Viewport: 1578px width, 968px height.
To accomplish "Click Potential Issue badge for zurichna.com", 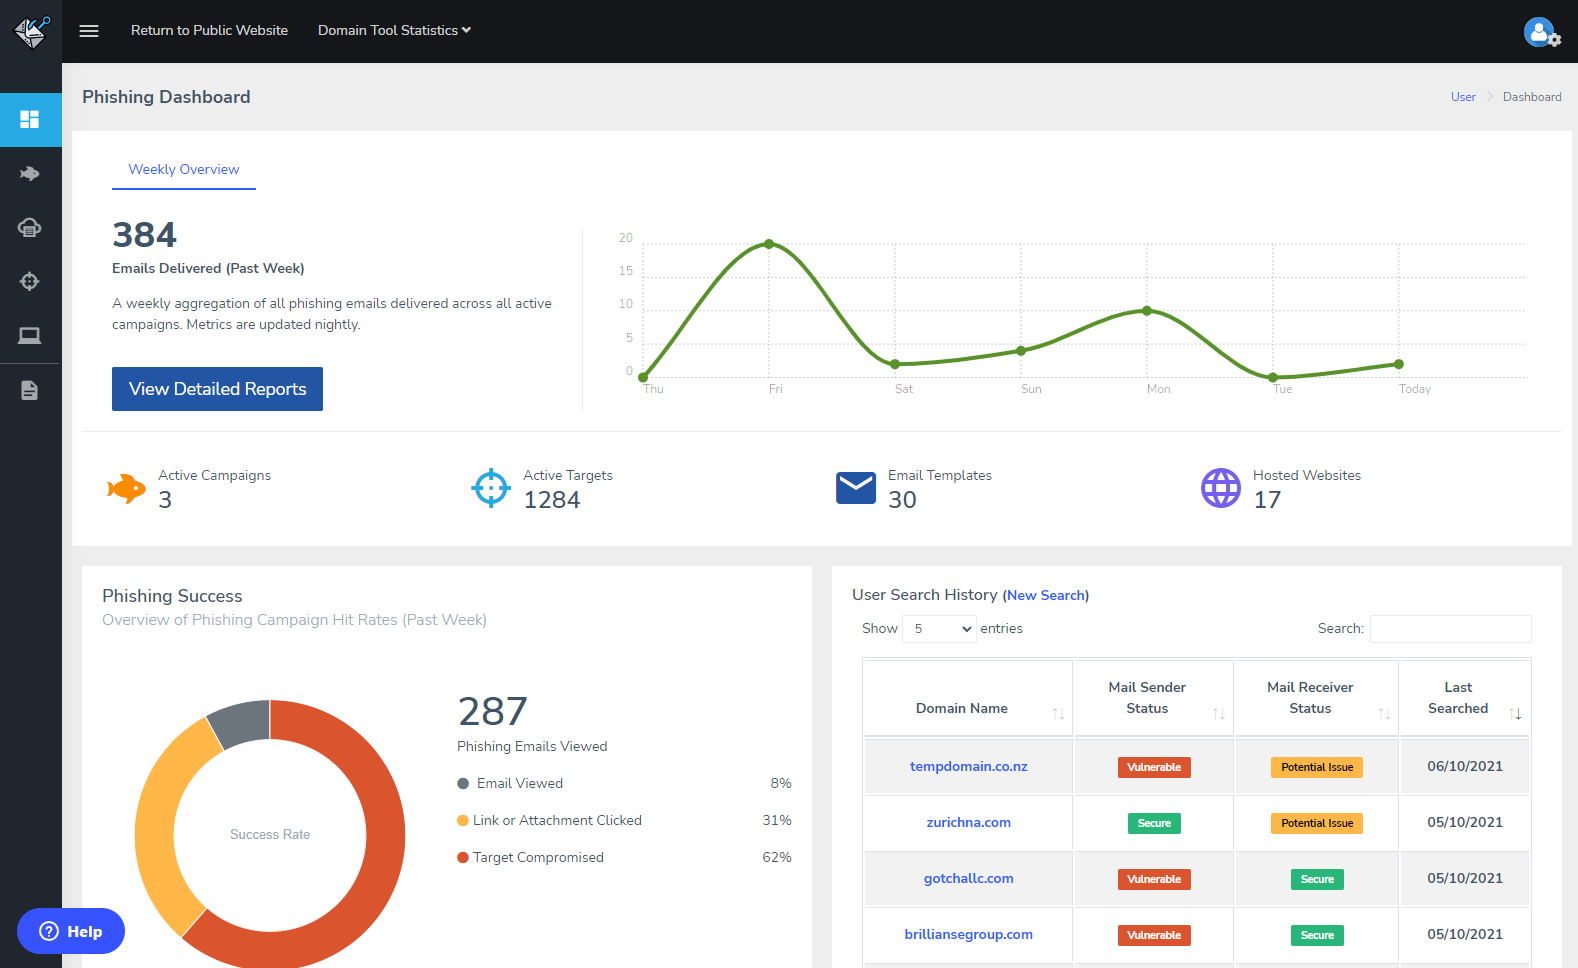I will click(x=1317, y=823).
